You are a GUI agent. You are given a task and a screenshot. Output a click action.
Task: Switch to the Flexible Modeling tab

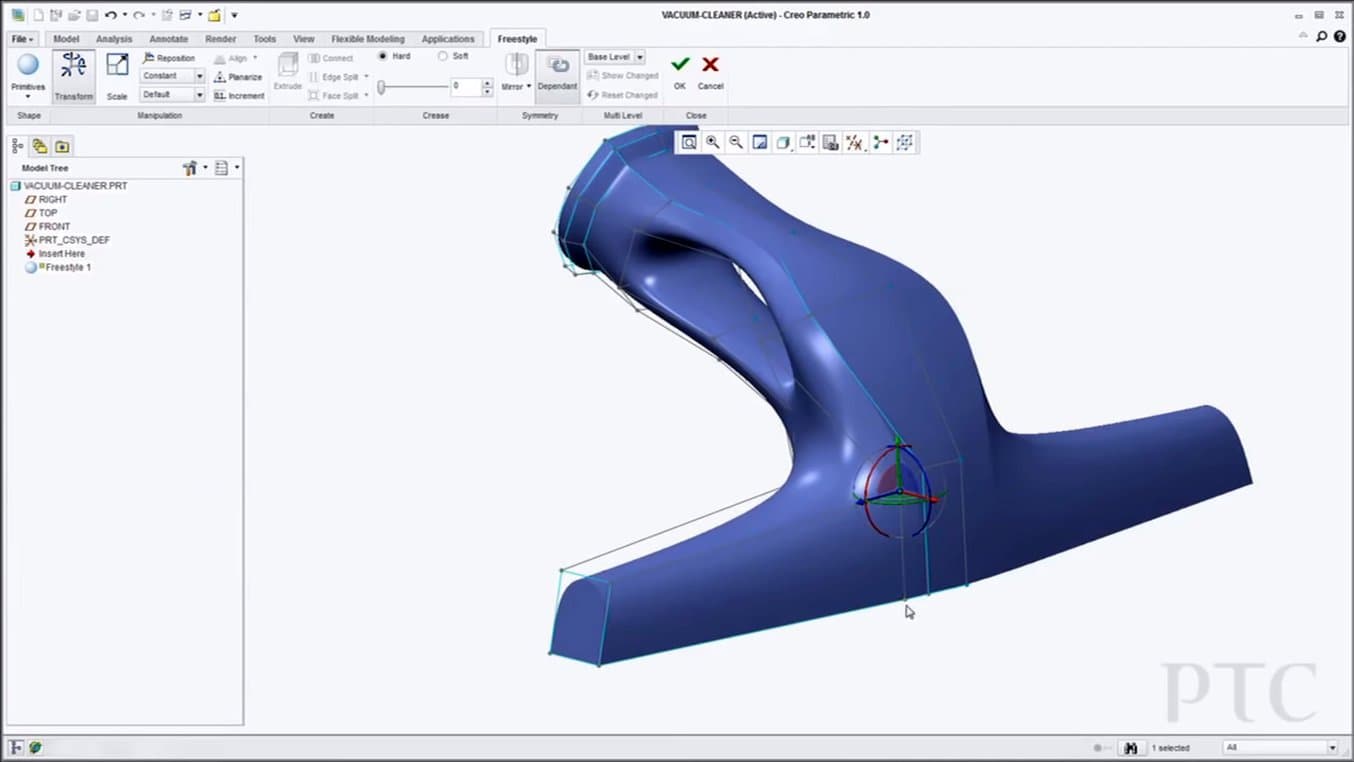pyautogui.click(x=367, y=39)
